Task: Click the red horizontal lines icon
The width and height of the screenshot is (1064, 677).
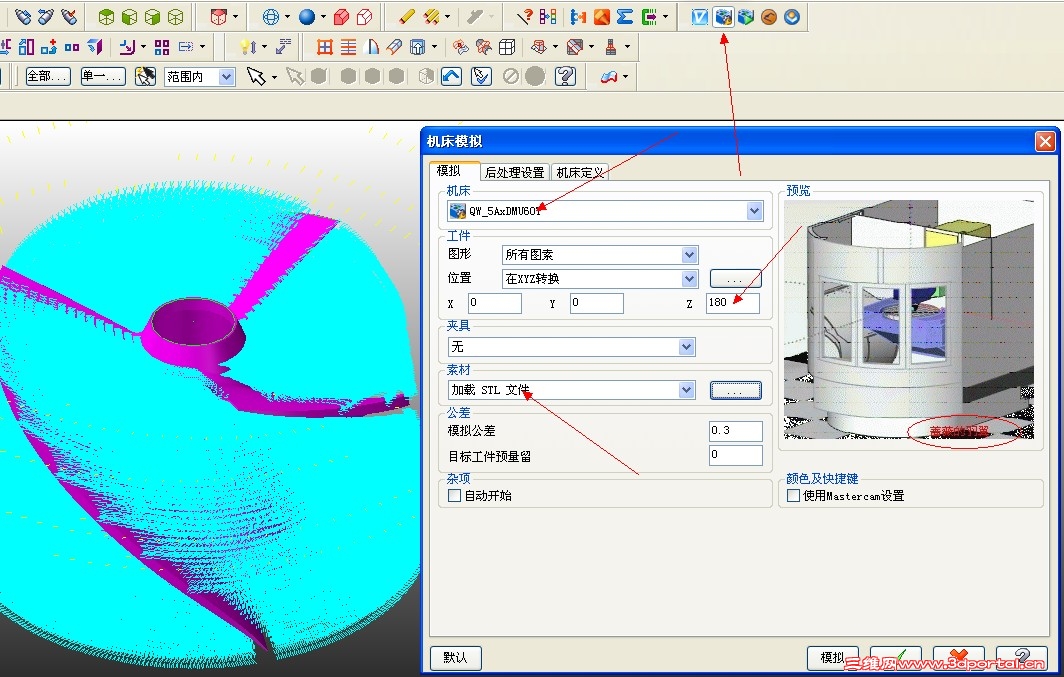Action: (348, 47)
